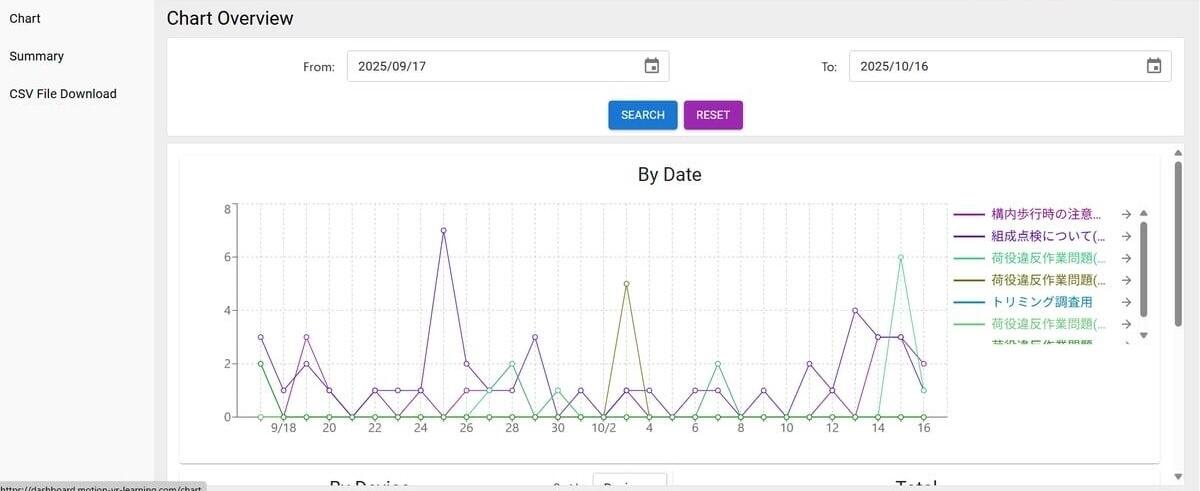Open the From date calendar picker
Image resolution: width=1200 pixels, height=491 pixels.
(x=651, y=66)
